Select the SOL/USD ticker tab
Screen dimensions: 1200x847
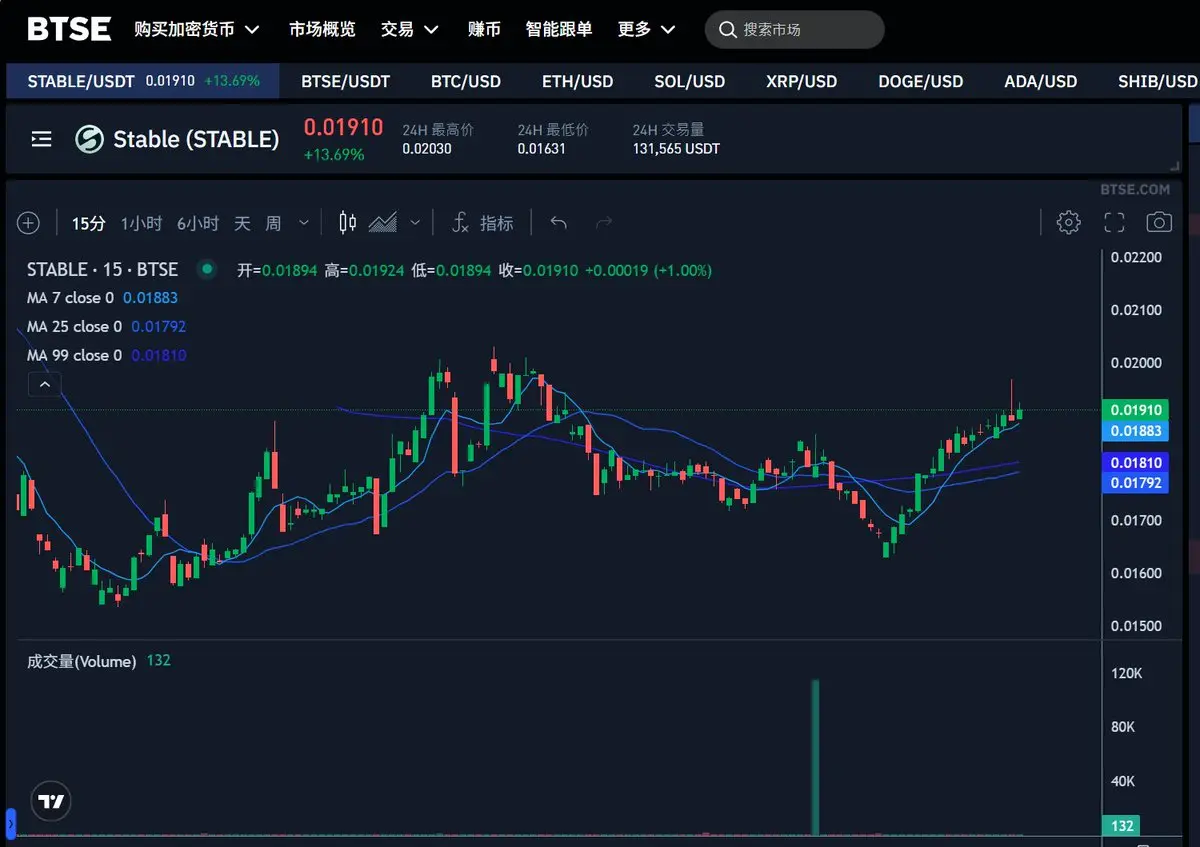(690, 81)
